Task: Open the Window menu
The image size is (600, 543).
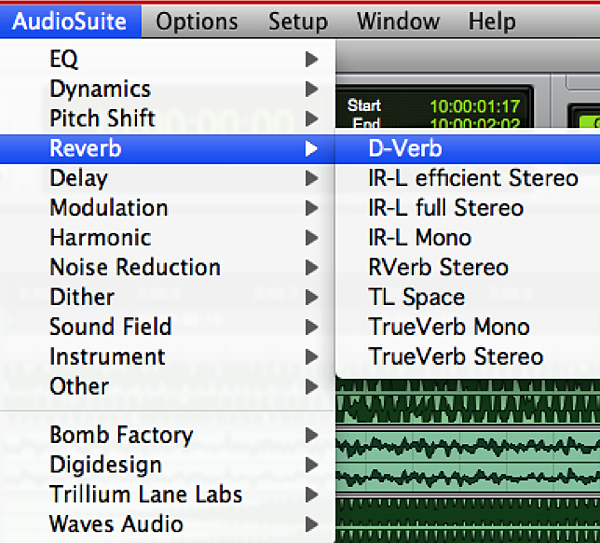Action: (x=398, y=21)
